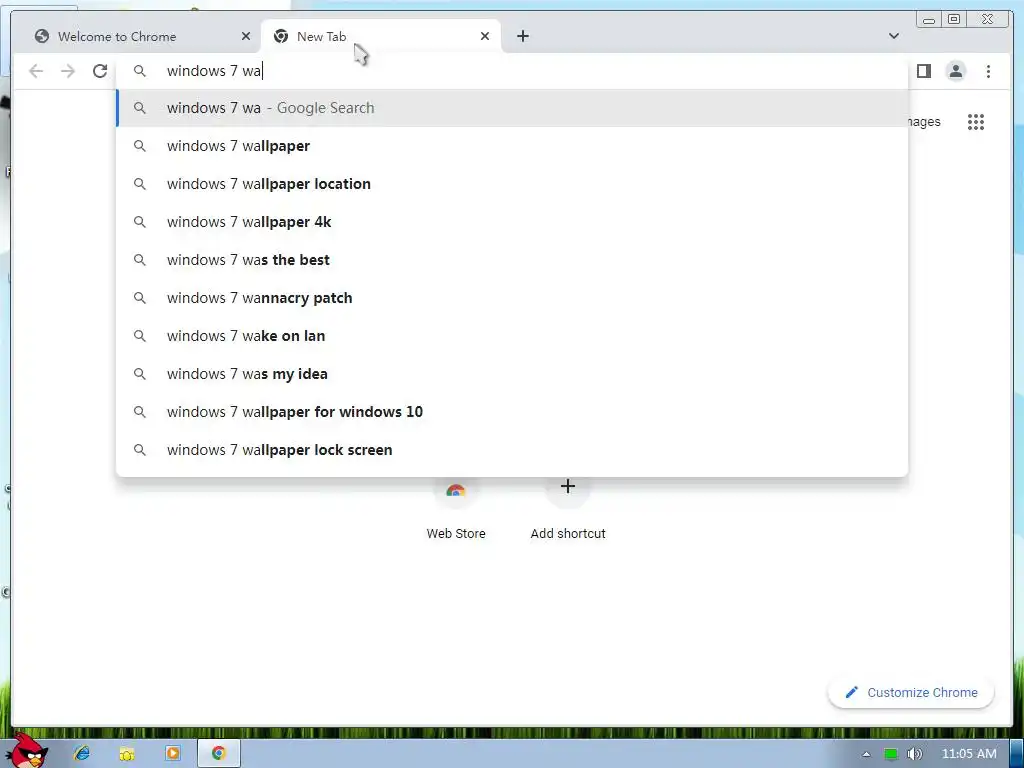This screenshot has width=1024, height=768.
Task: Choose suggestion 'windows 7 was my idea'
Action: pos(512,374)
